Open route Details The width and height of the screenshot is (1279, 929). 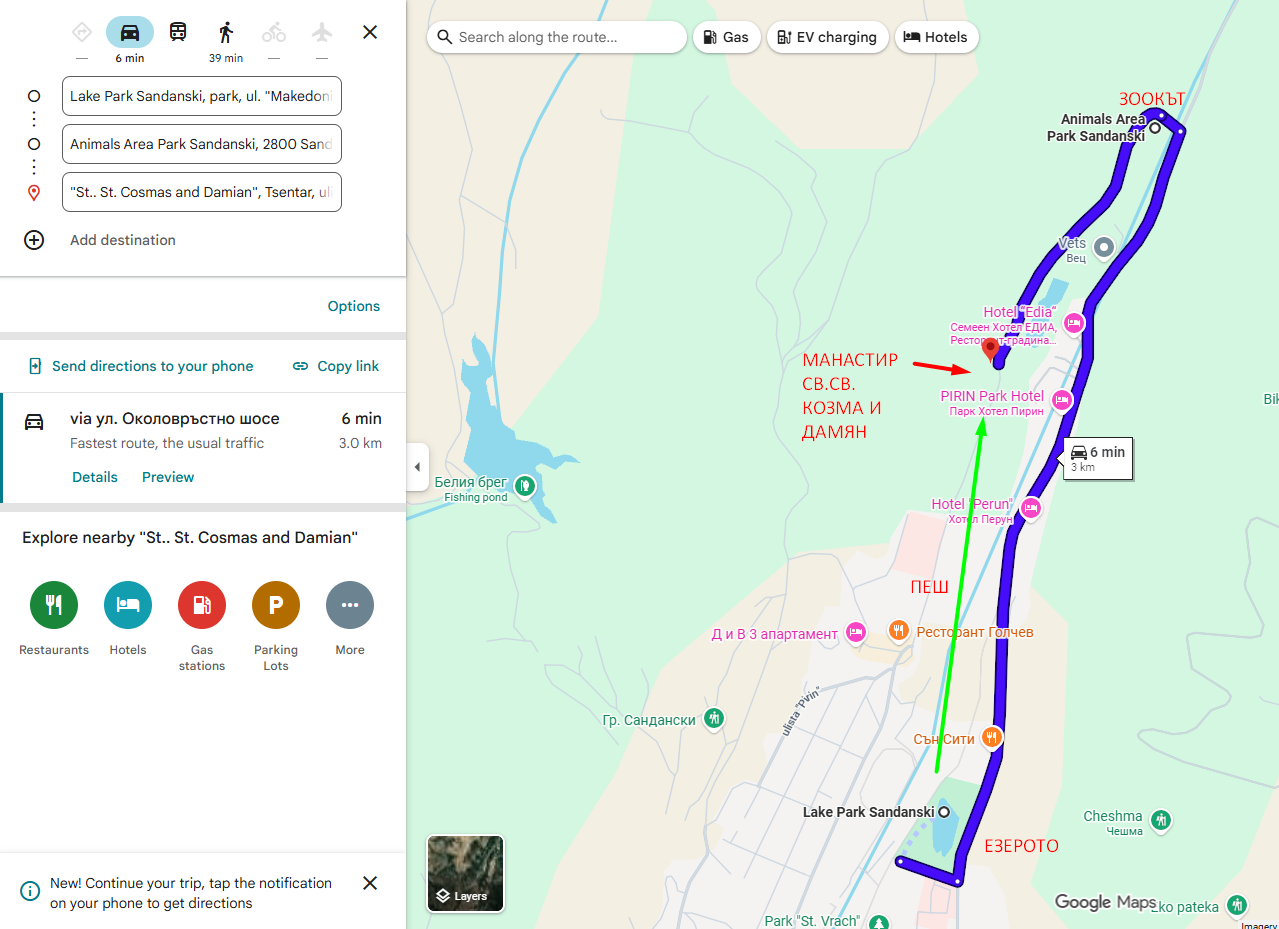pyautogui.click(x=95, y=477)
